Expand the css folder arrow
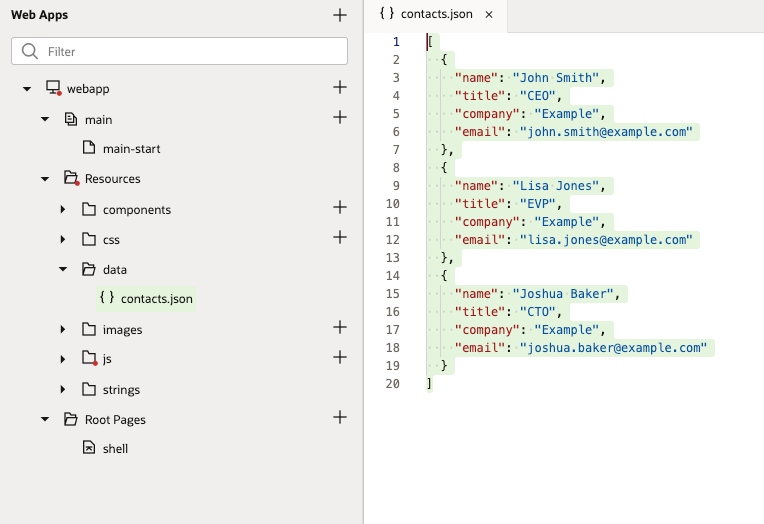The image size is (764, 524). tap(63, 239)
